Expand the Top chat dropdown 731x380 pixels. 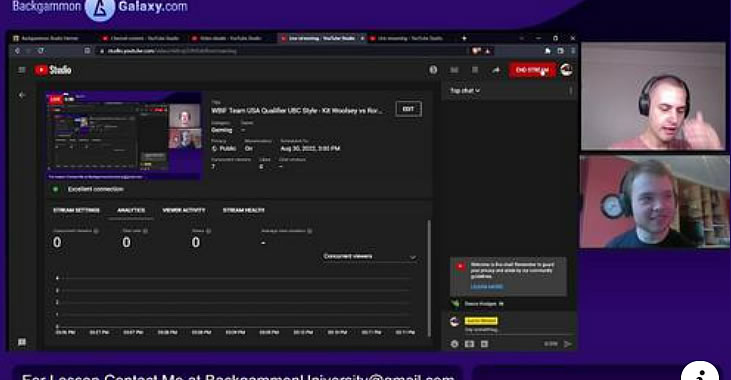click(465, 90)
